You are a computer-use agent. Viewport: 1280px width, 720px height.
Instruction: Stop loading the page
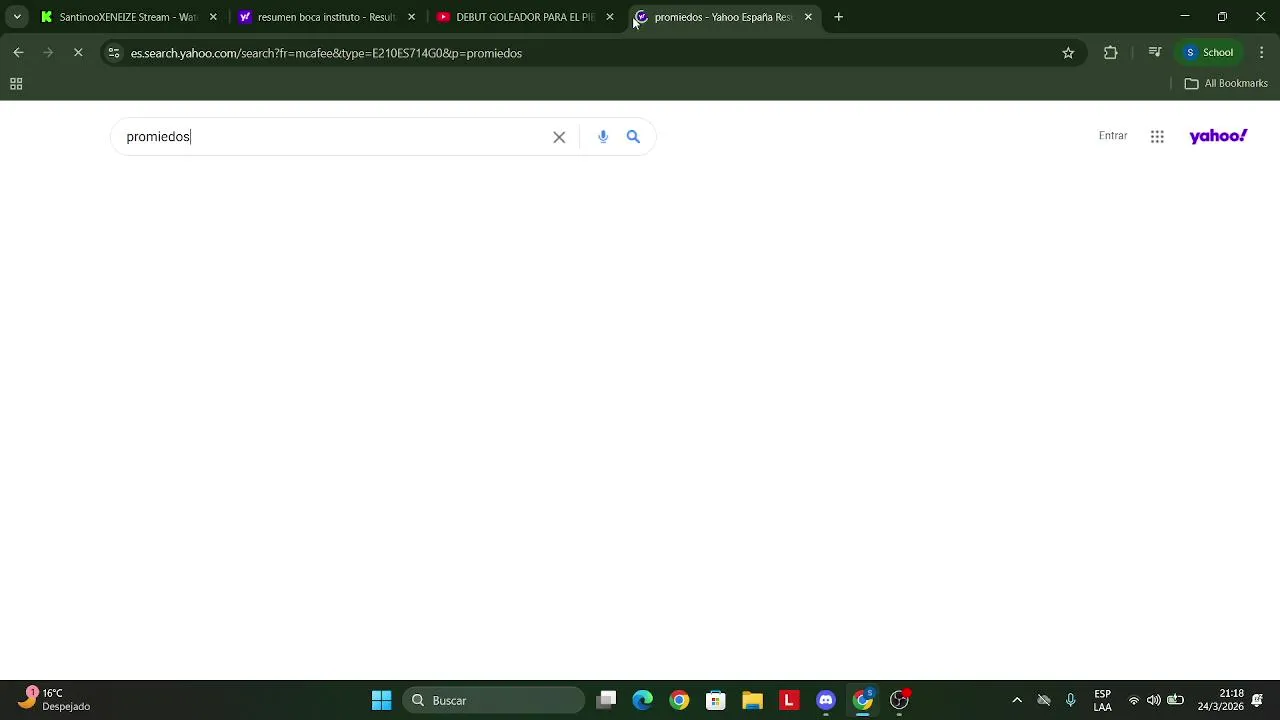pyautogui.click(x=78, y=53)
